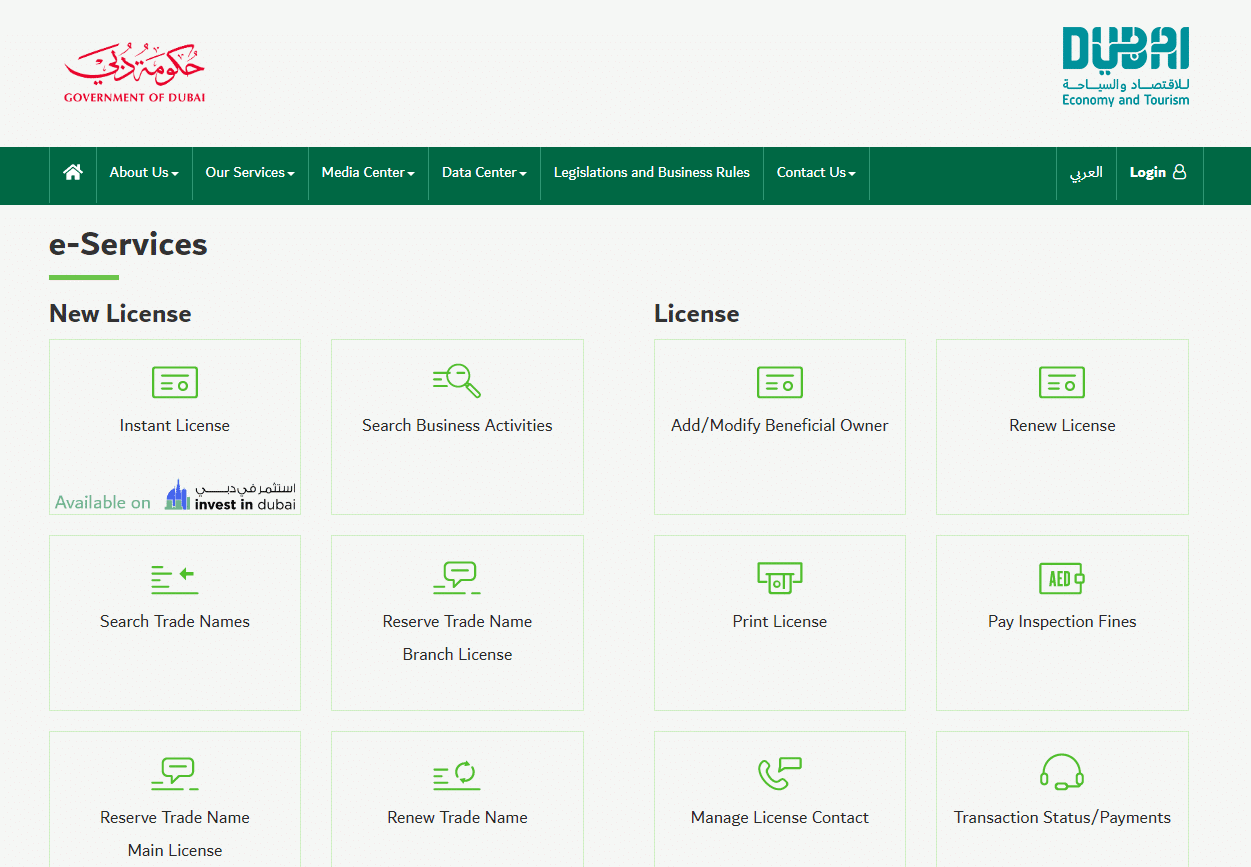Image resolution: width=1251 pixels, height=867 pixels.
Task: Open the Manage License Contact phone icon
Action: coord(779,774)
